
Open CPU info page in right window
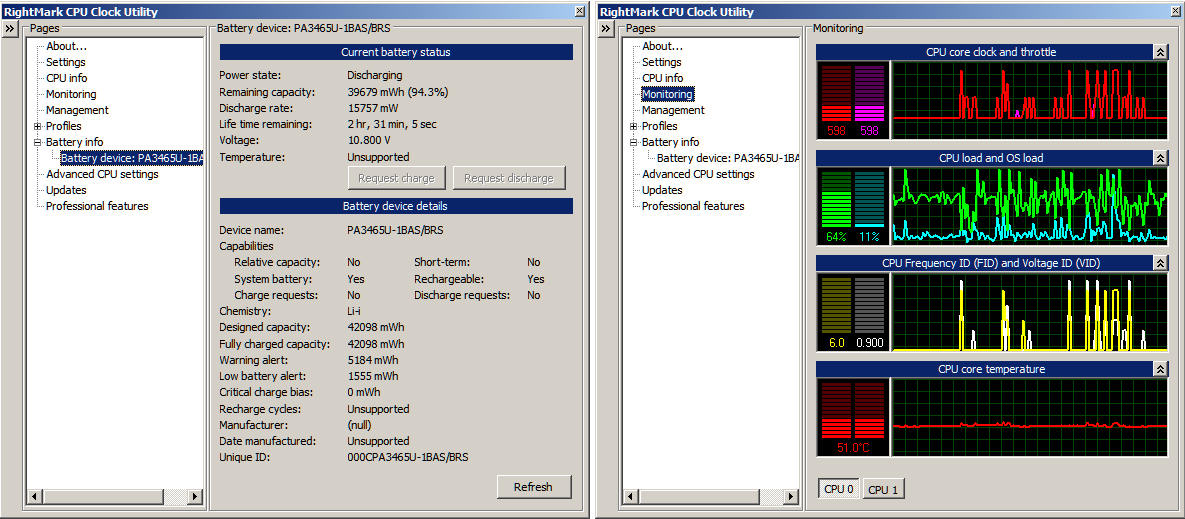click(x=663, y=78)
